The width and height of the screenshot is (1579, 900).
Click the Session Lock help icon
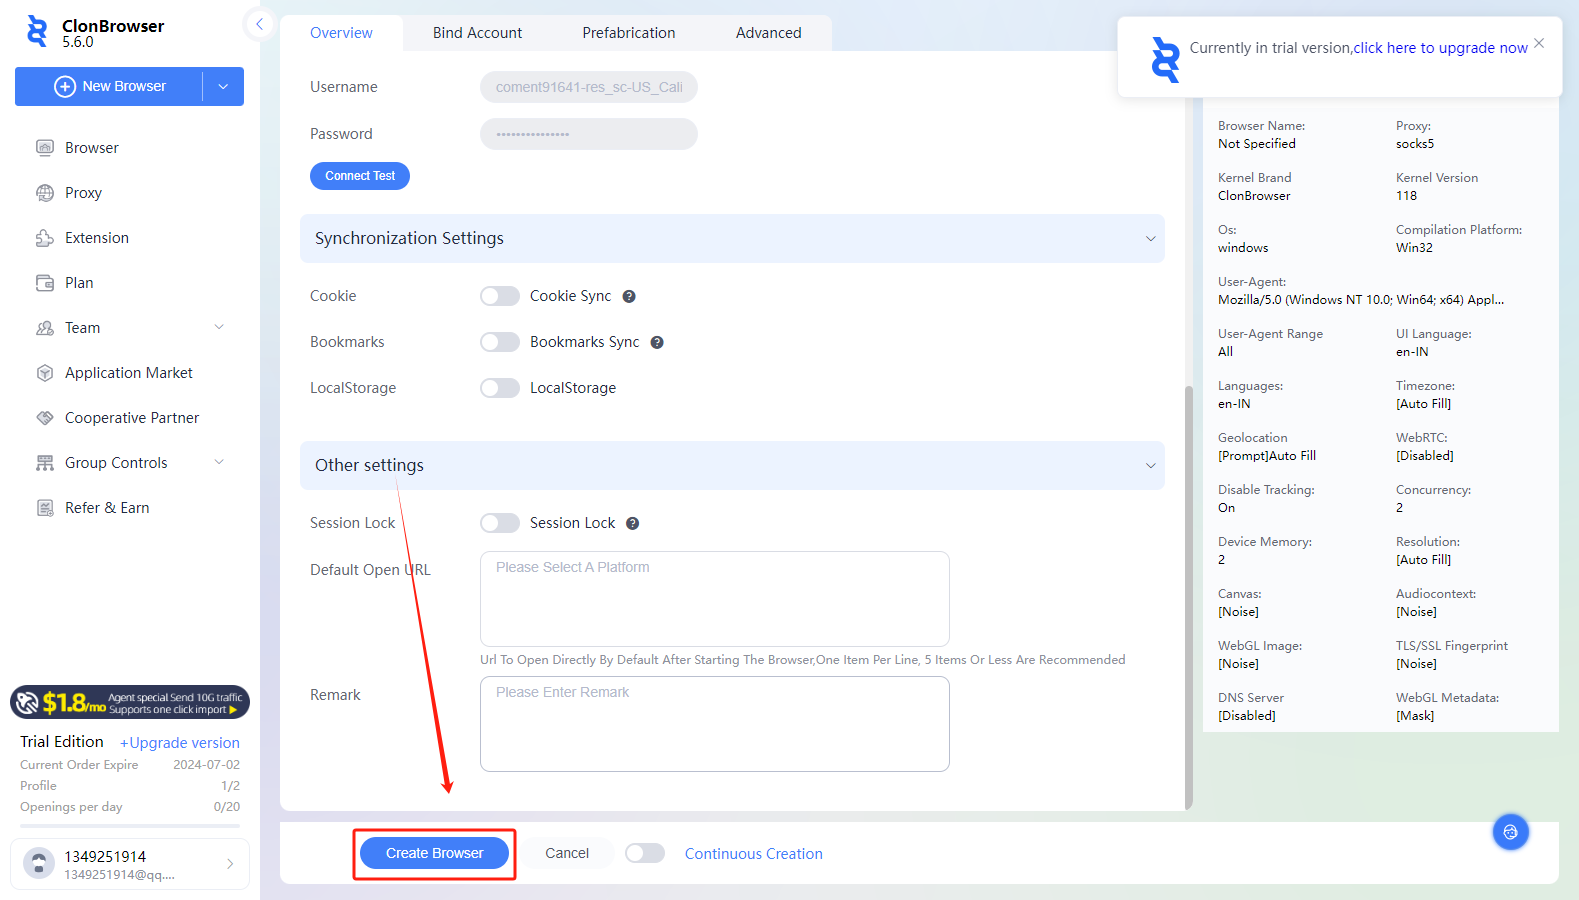coord(633,523)
